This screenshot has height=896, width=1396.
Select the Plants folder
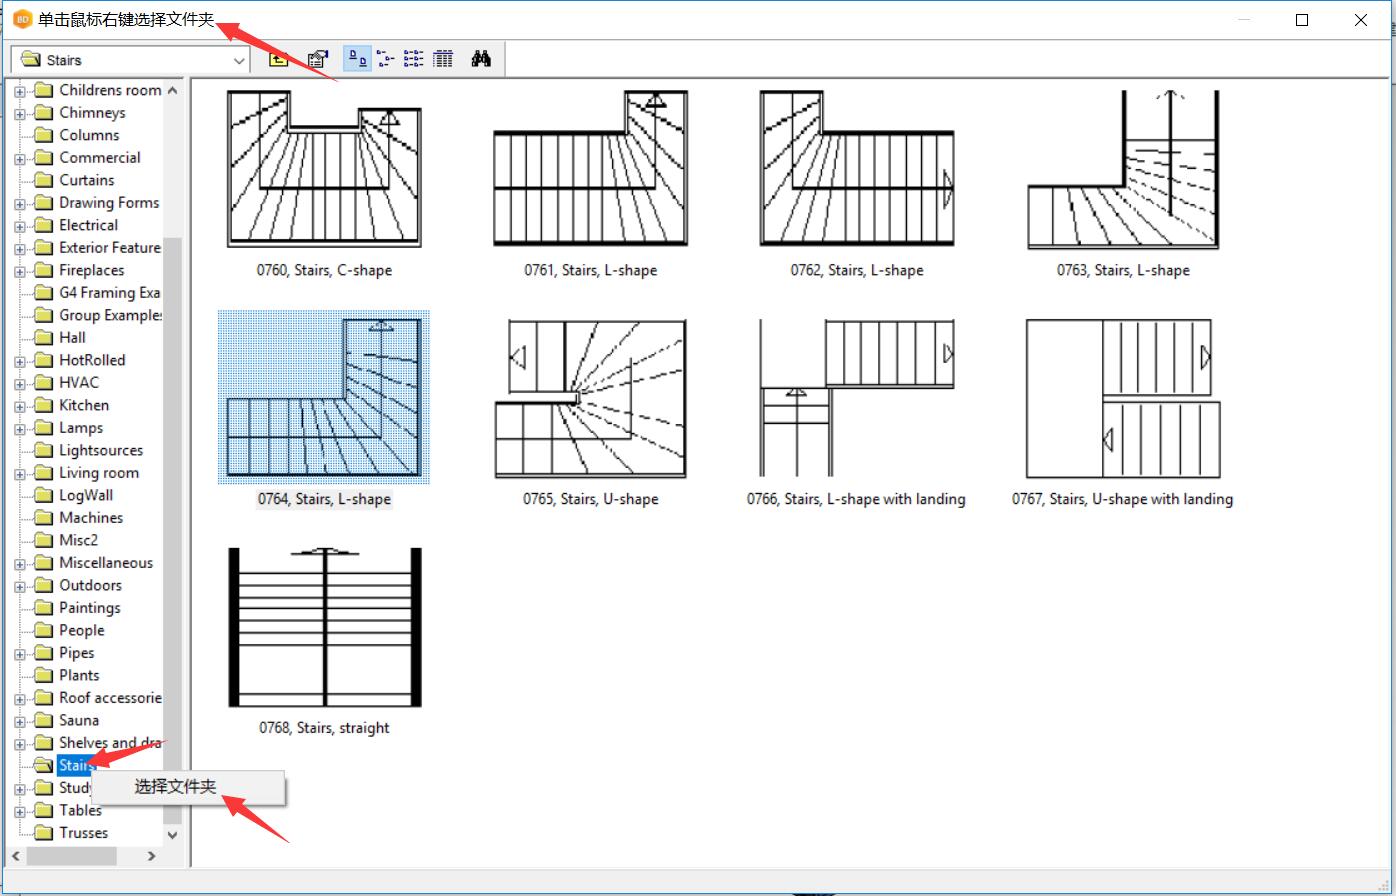click(79, 675)
